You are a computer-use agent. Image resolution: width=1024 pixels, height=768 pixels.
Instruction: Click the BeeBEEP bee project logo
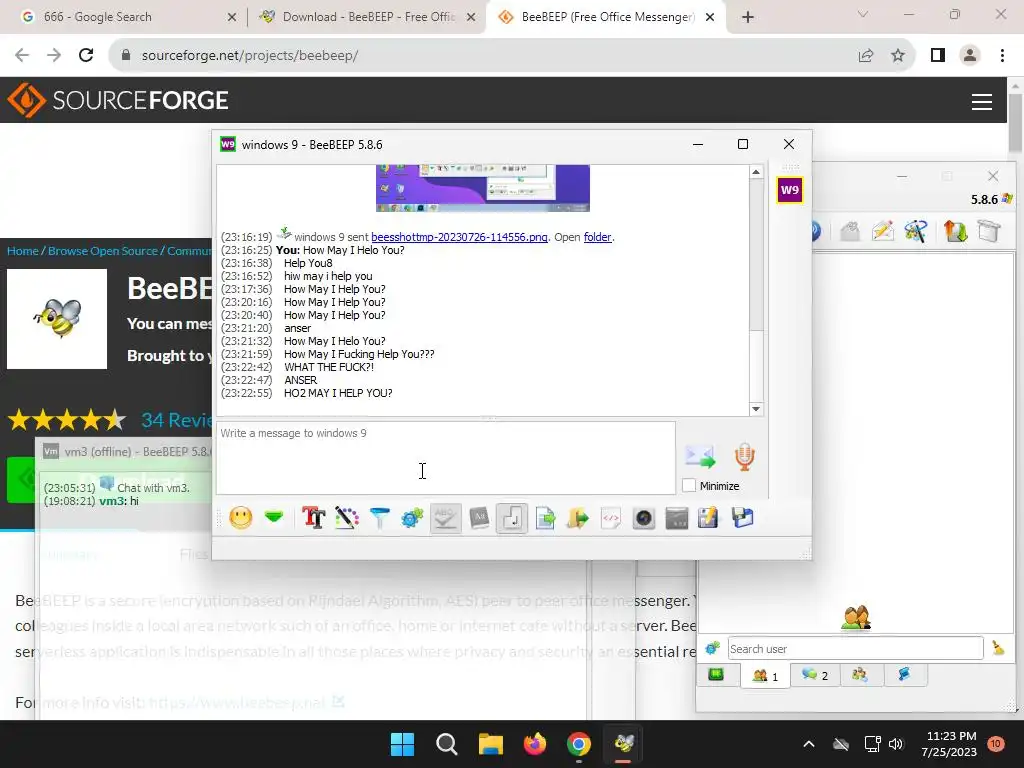click(x=57, y=319)
